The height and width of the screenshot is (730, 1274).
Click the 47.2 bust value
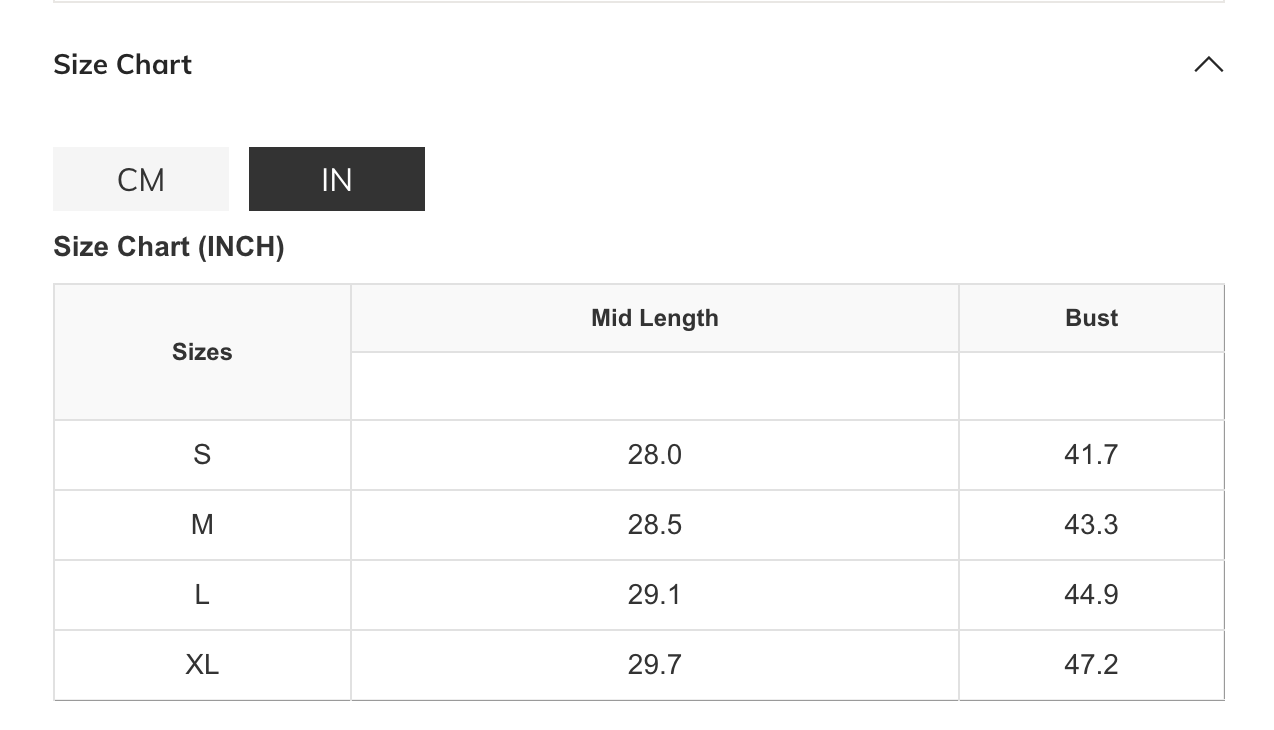[x=1091, y=665]
